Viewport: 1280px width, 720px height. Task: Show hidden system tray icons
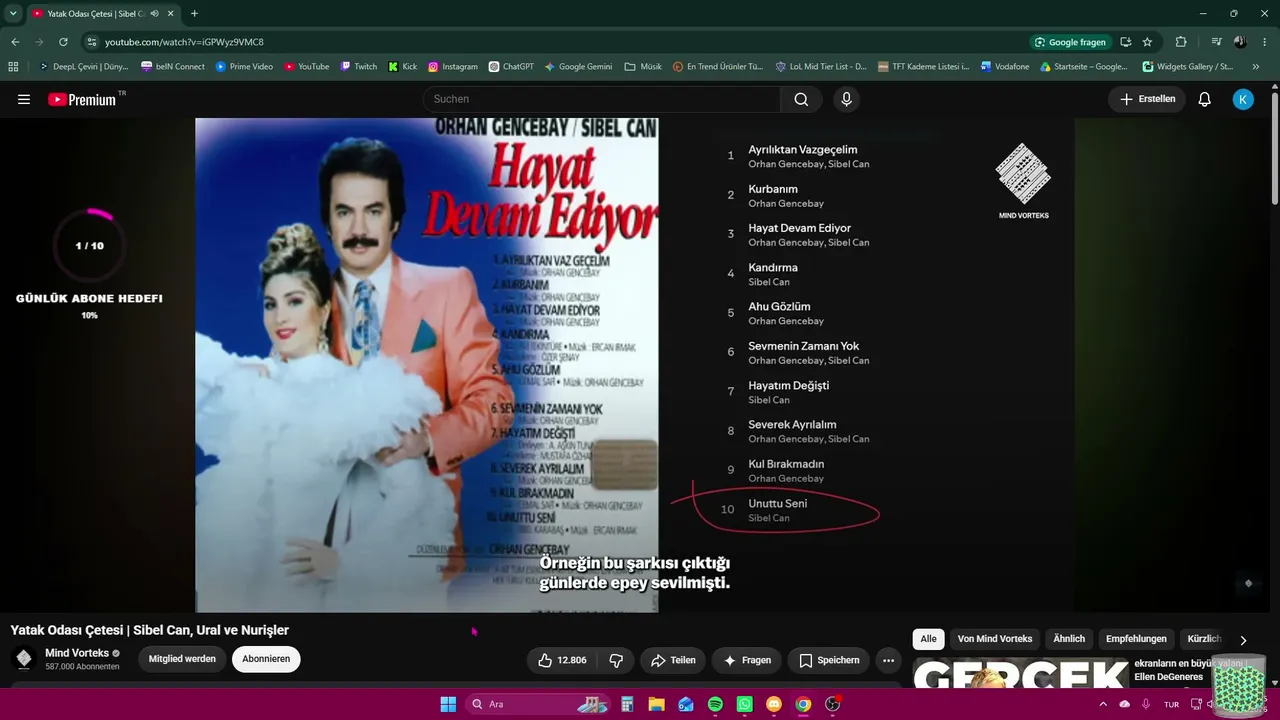1104,704
